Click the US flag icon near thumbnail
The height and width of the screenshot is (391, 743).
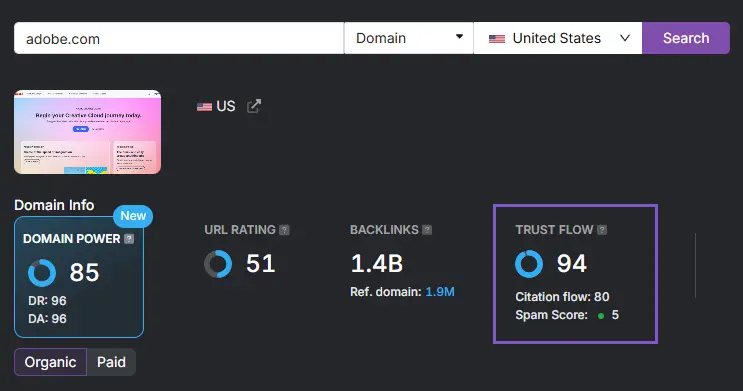[204, 107]
